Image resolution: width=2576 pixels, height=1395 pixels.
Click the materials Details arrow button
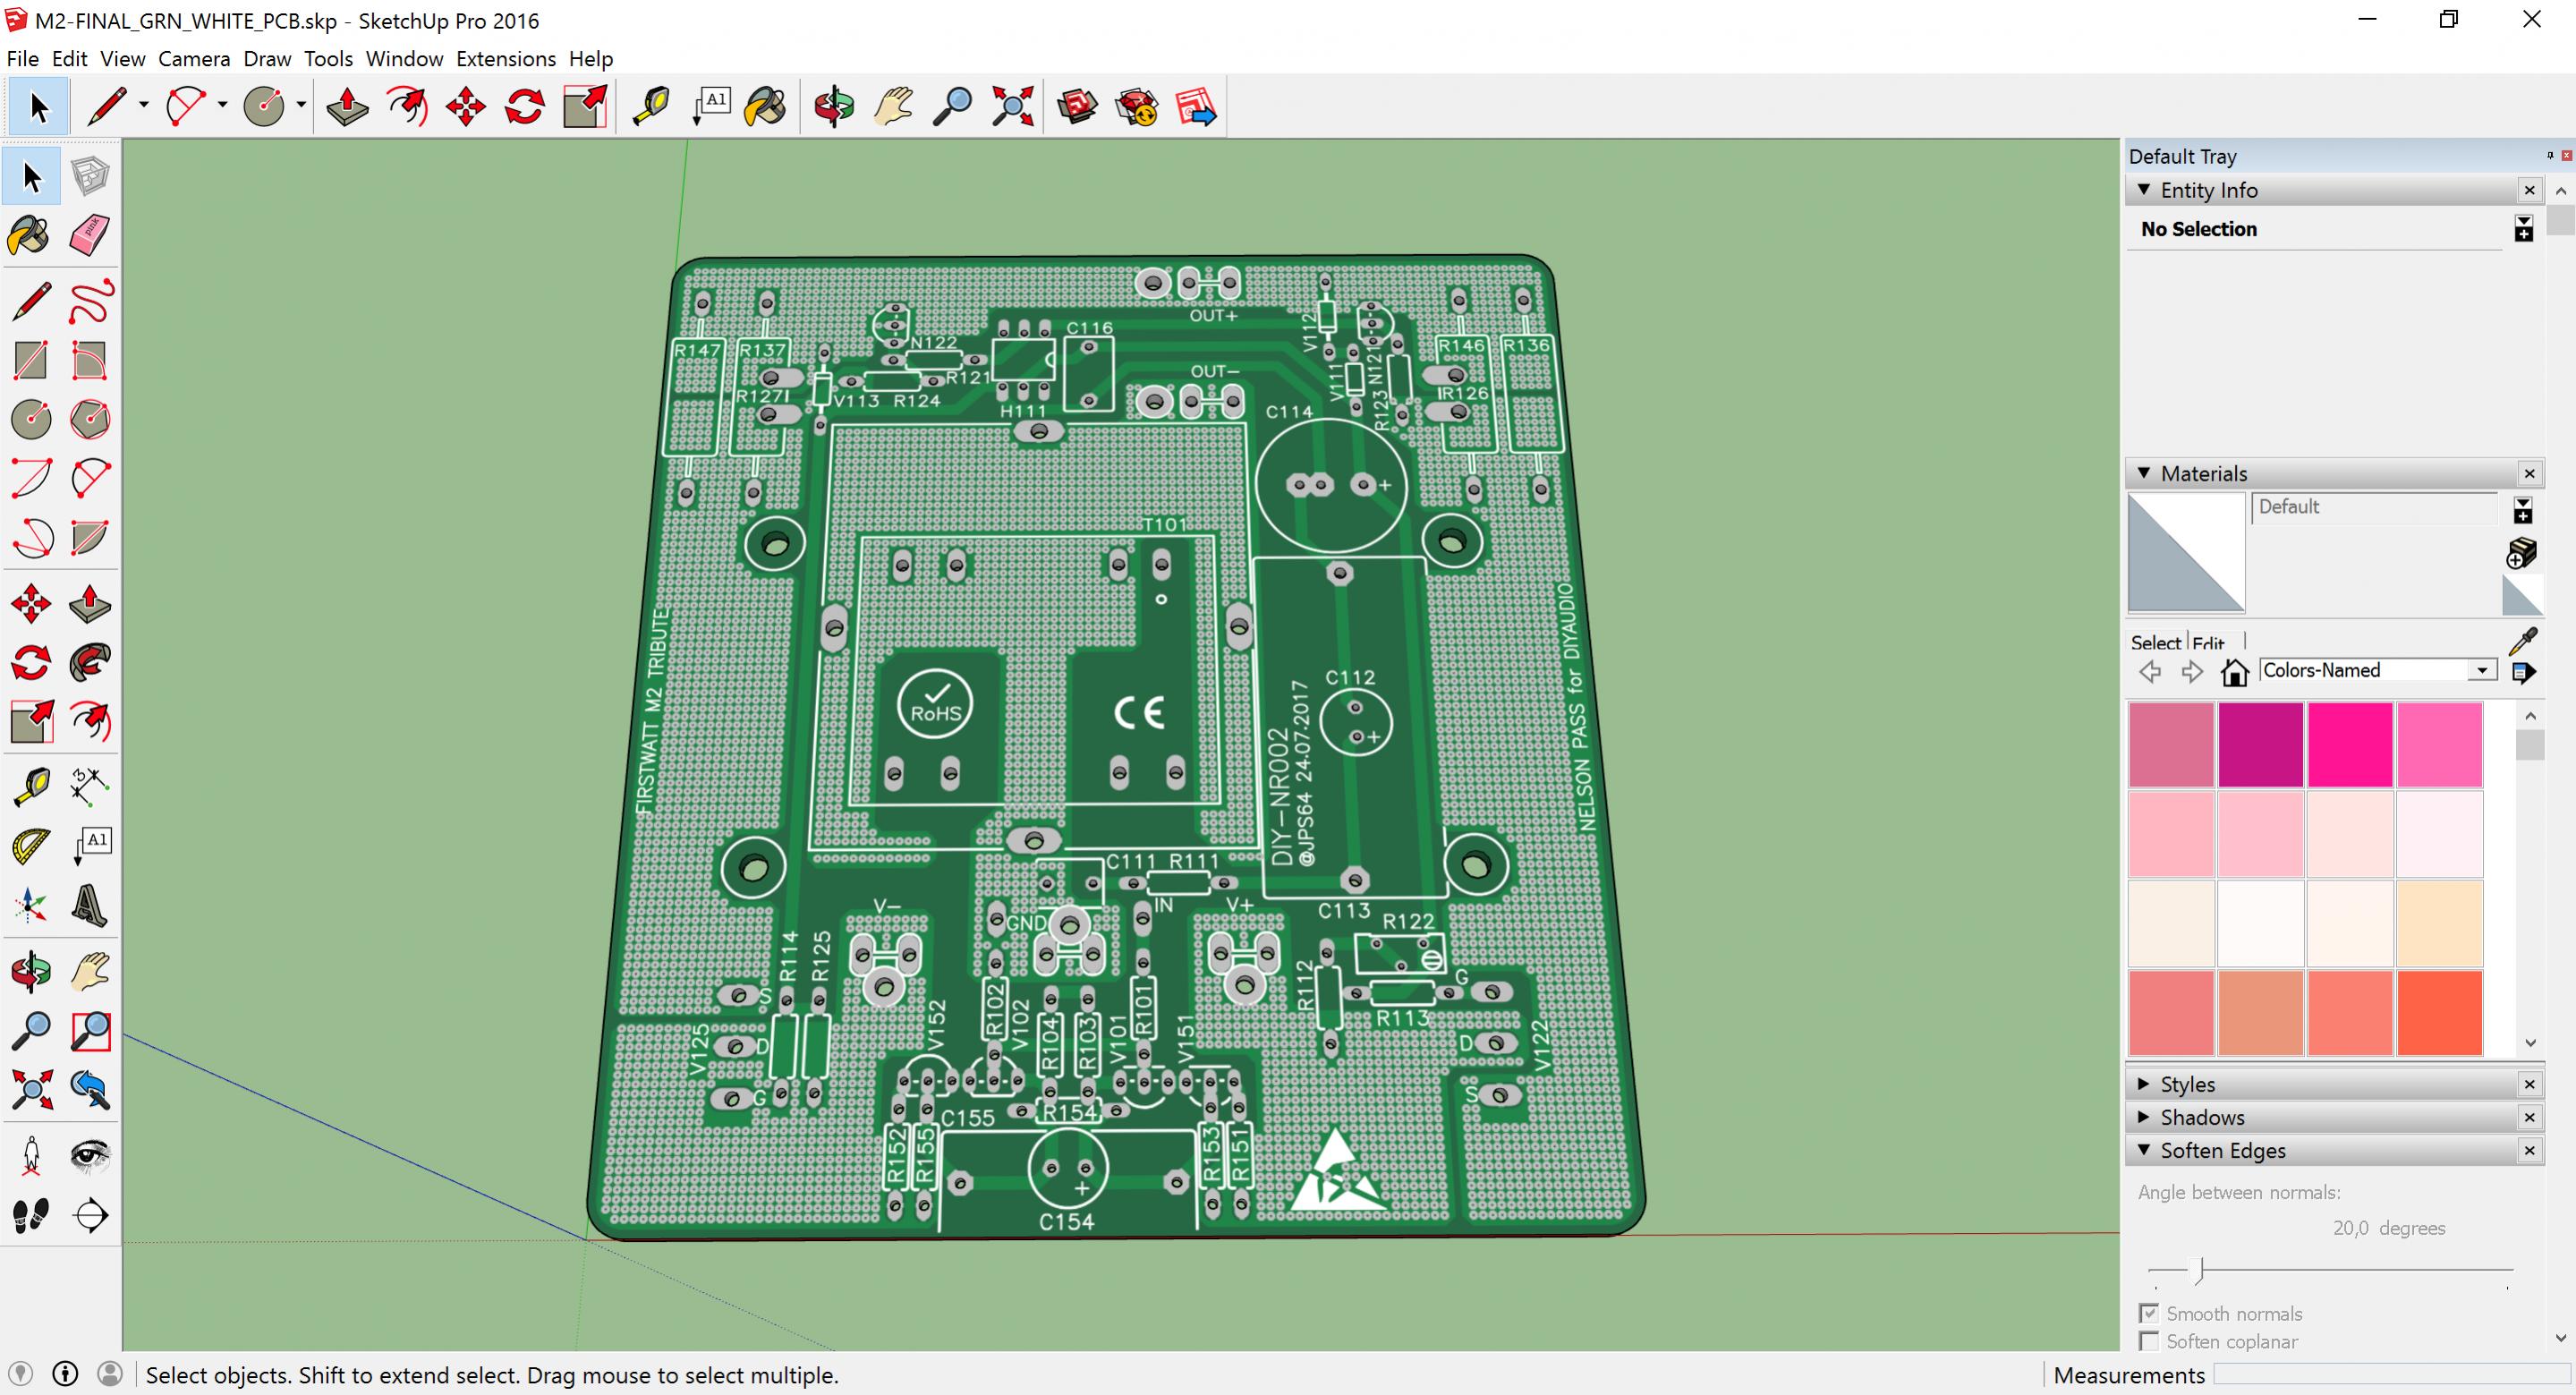tap(2524, 672)
